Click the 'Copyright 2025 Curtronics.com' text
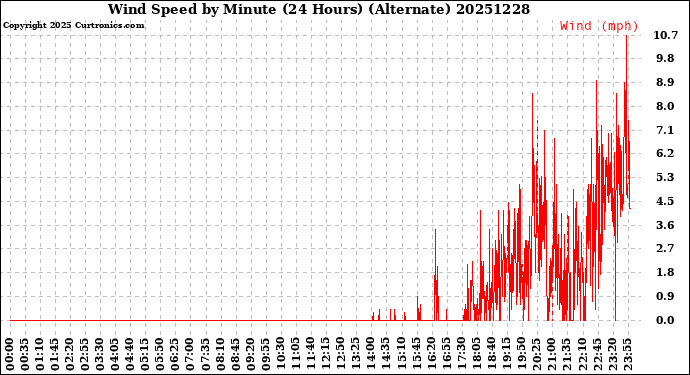This screenshot has height=375, width=690. coord(73,26)
